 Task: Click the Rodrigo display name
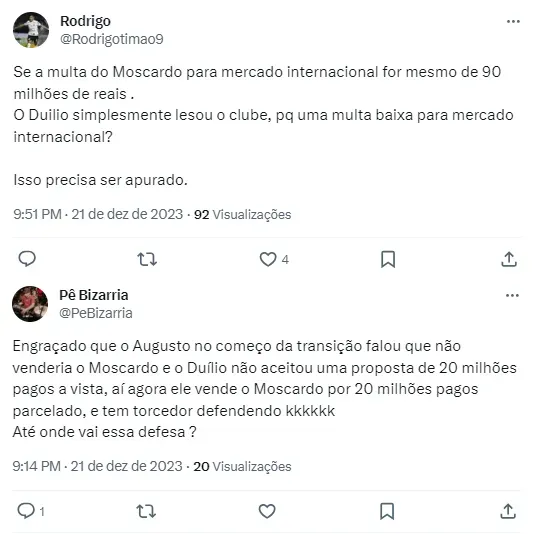[85, 21]
